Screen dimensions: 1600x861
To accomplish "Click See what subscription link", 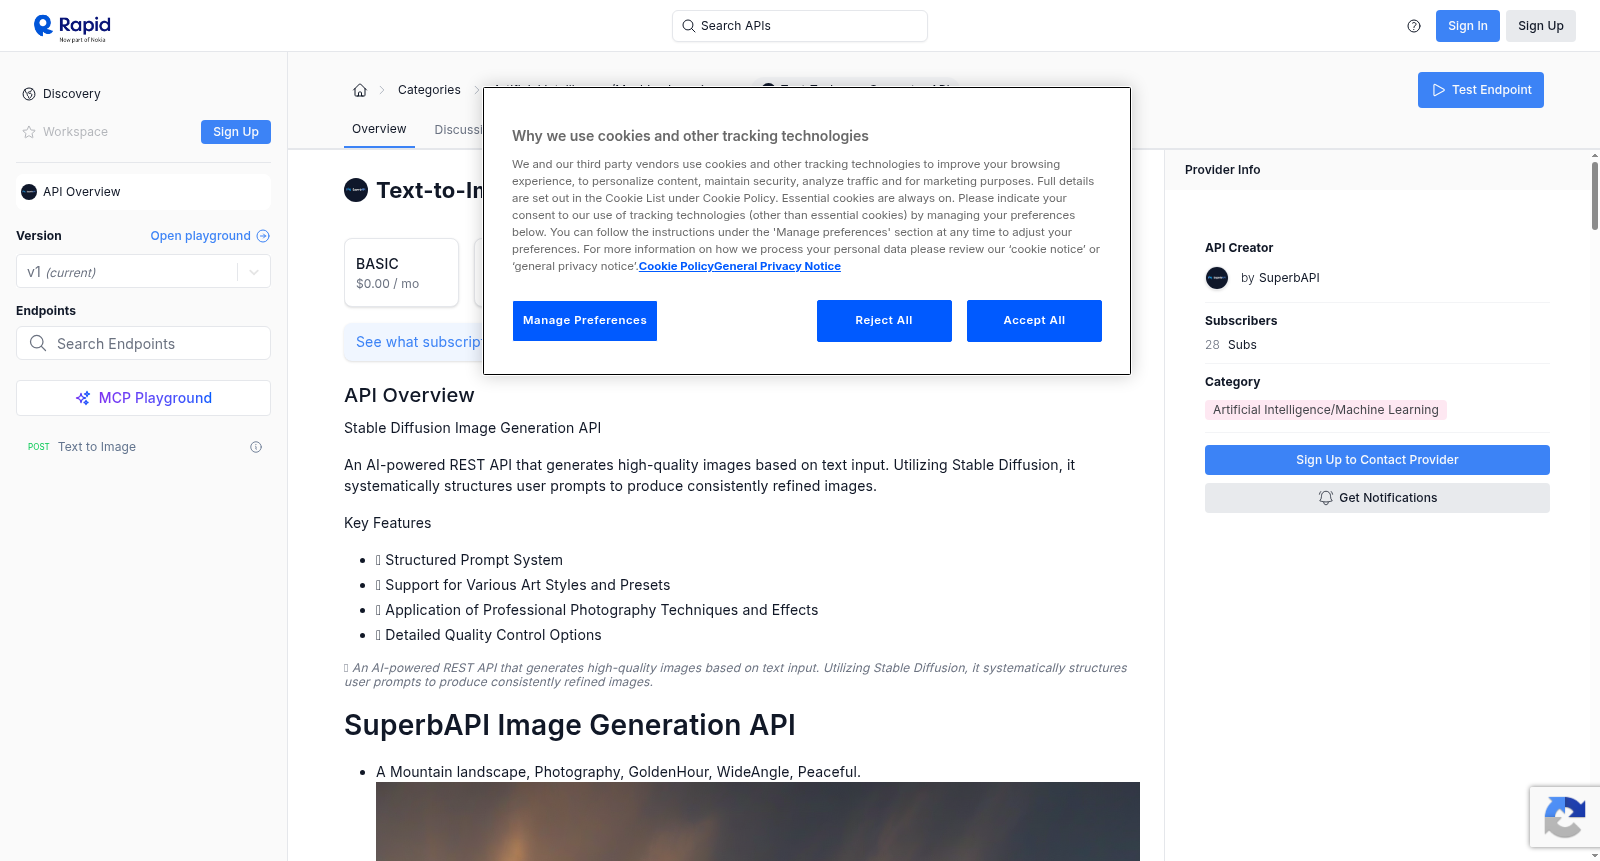I will (x=419, y=342).
